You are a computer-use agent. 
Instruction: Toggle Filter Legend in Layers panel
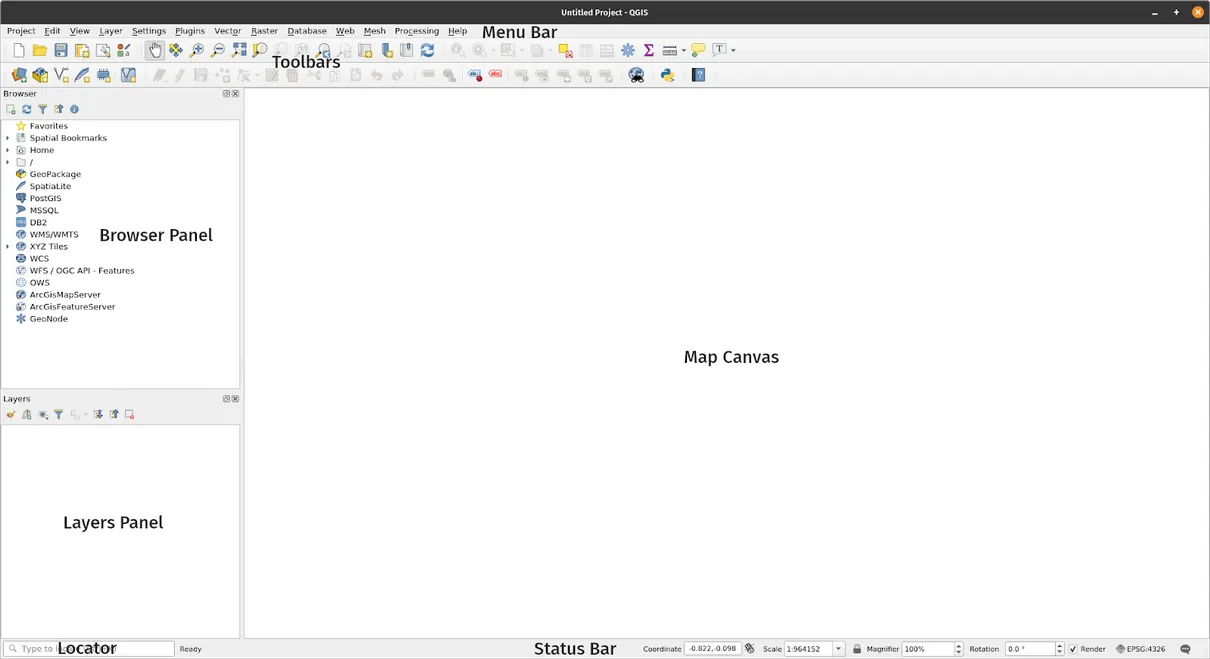click(58, 414)
